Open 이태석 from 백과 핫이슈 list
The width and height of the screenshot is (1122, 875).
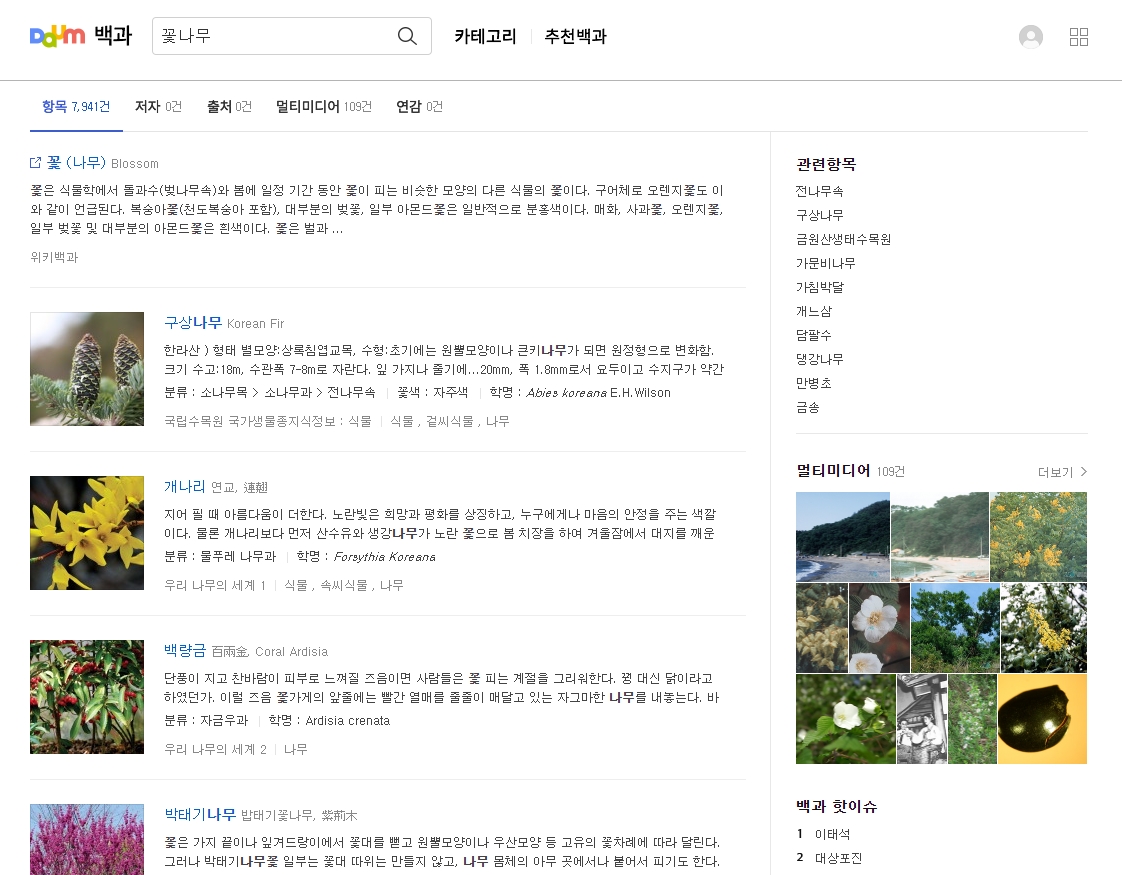[831, 832]
